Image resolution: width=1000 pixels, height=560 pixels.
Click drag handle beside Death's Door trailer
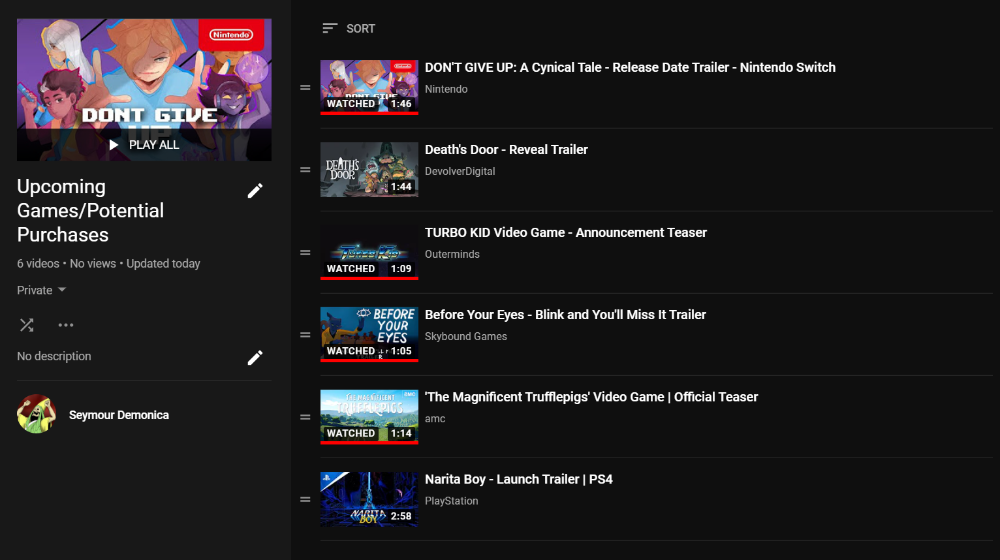pos(305,170)
